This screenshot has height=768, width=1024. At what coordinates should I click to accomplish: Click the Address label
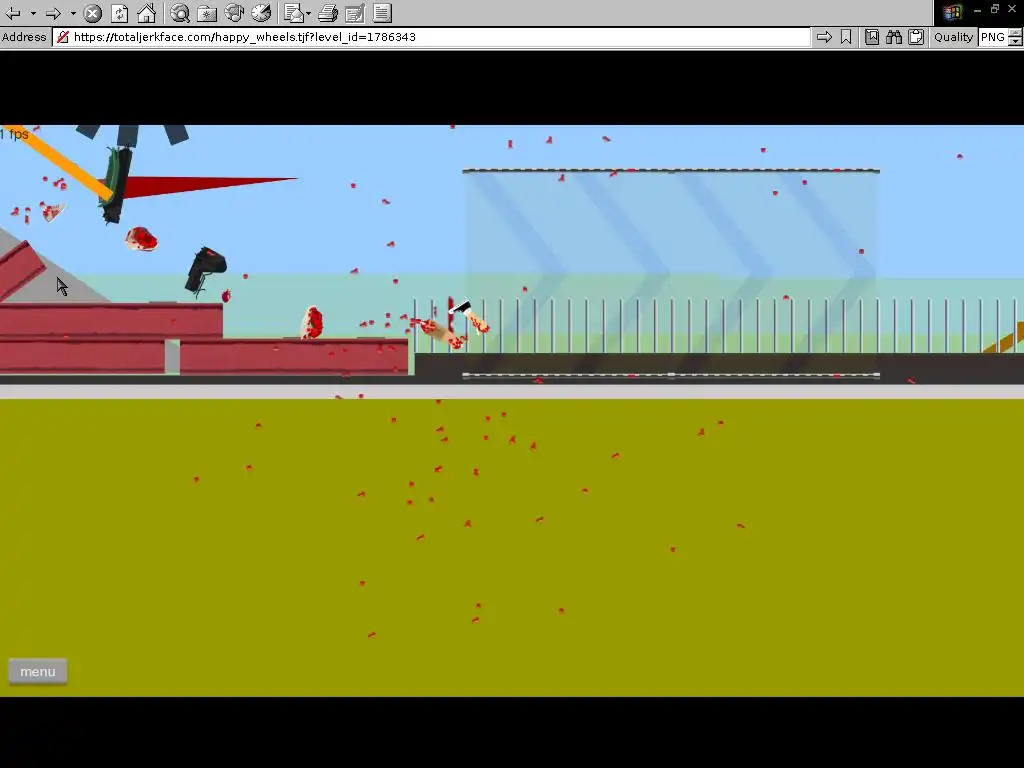click(24, 37)
